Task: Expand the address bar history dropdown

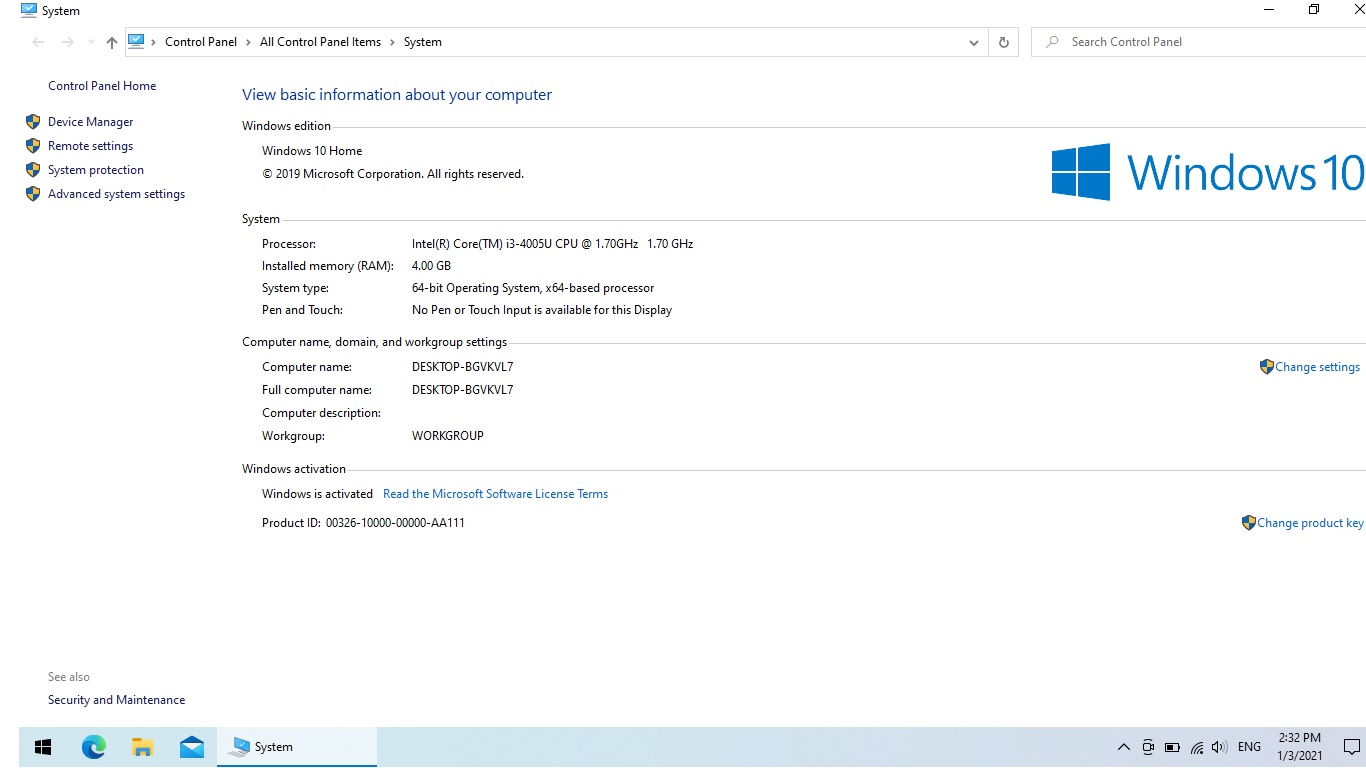Action: (x=973, y=42)
